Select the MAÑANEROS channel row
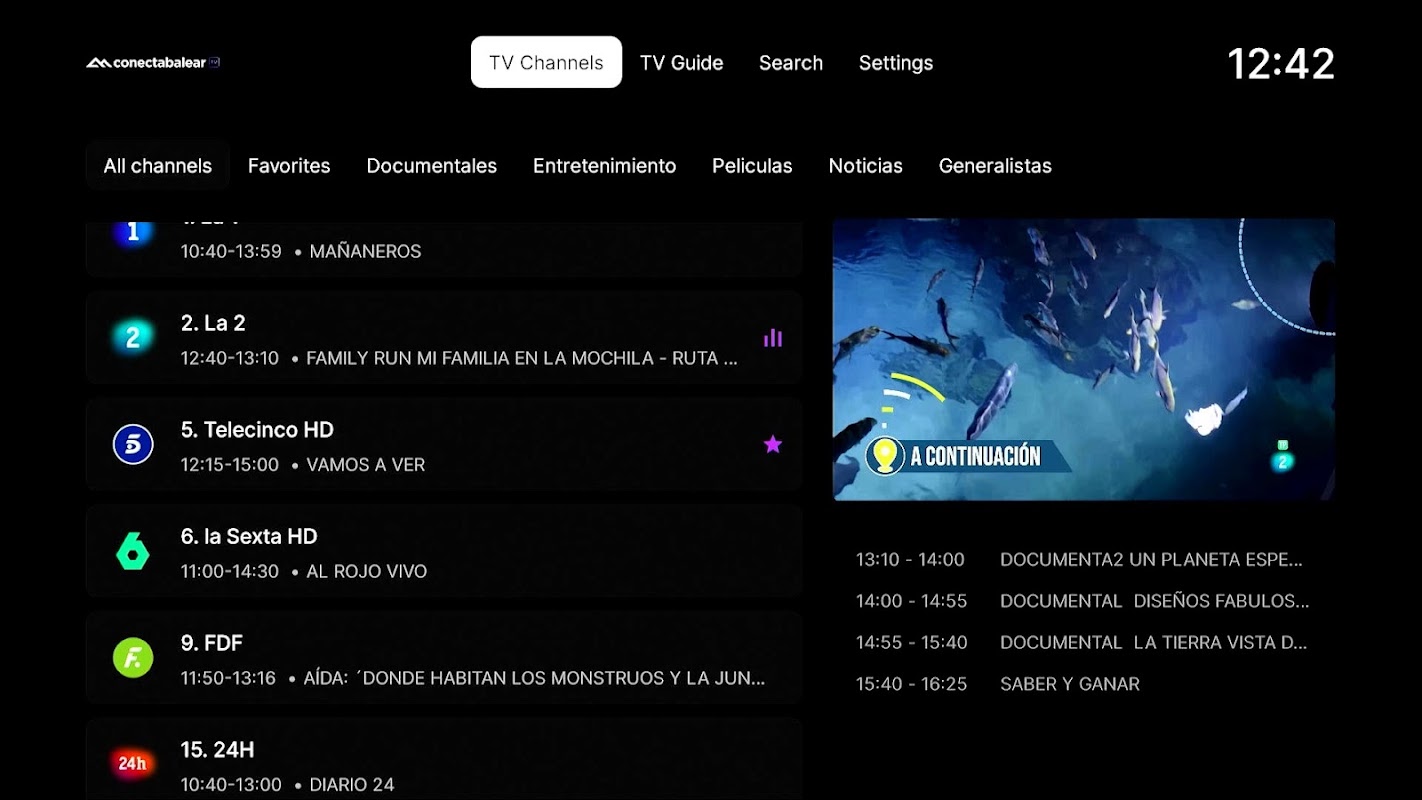 coord(444,247)
